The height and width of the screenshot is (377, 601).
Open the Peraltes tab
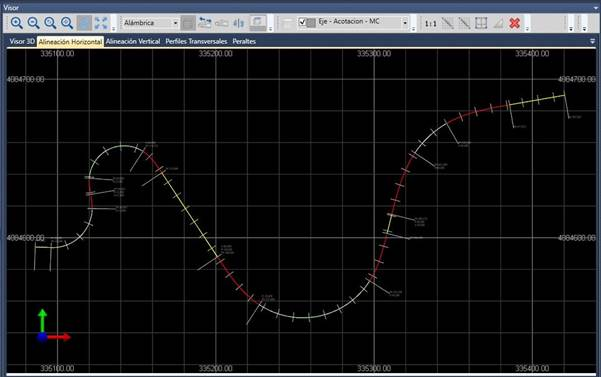244,41
